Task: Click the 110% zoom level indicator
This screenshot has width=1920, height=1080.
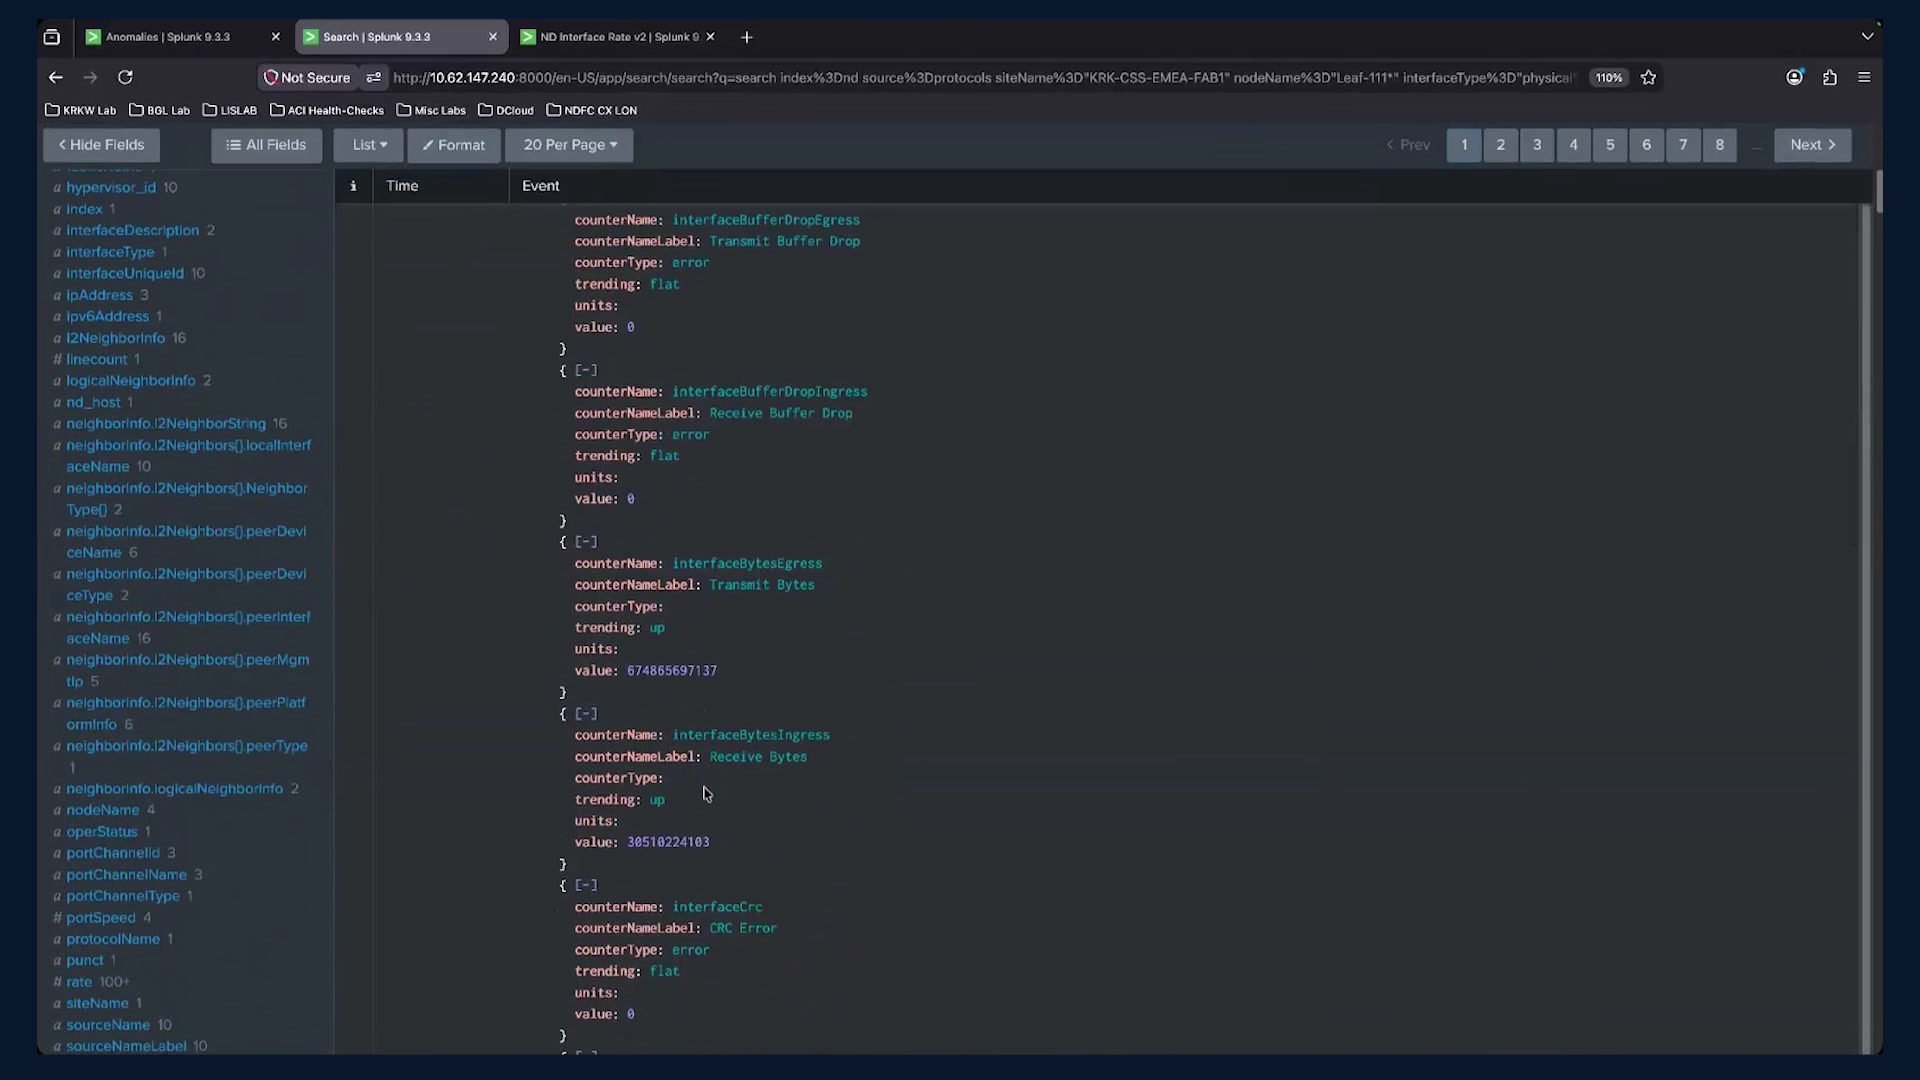Action: [1608, 77]
